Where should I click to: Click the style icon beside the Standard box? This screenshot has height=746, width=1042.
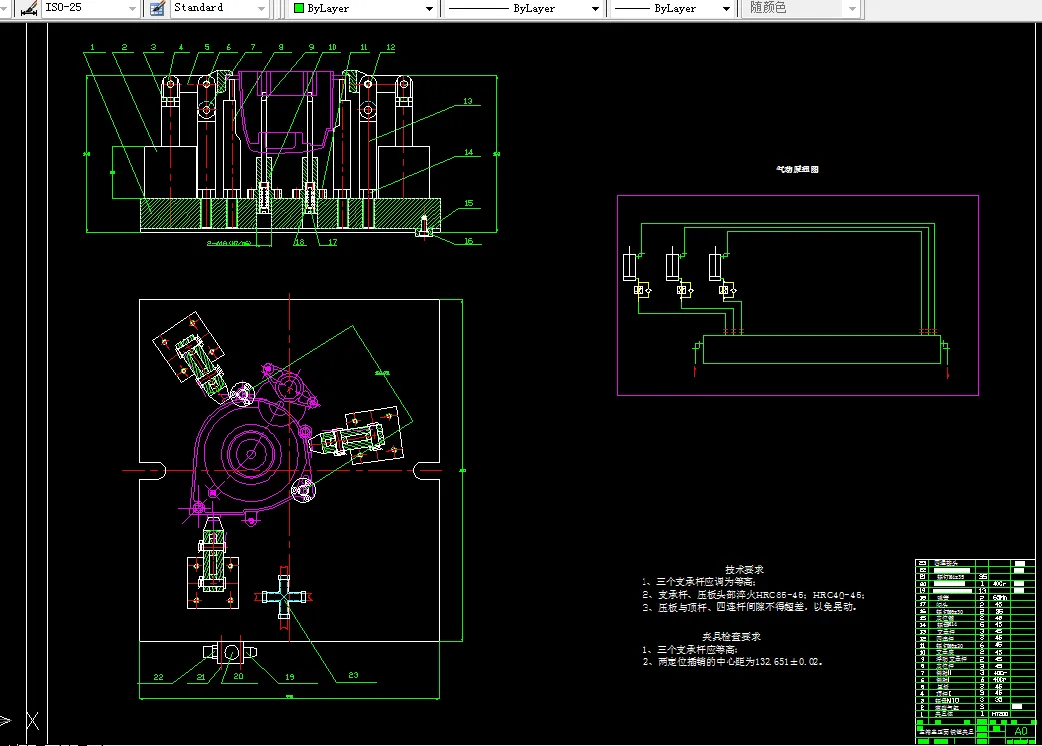tap(156, 8)
